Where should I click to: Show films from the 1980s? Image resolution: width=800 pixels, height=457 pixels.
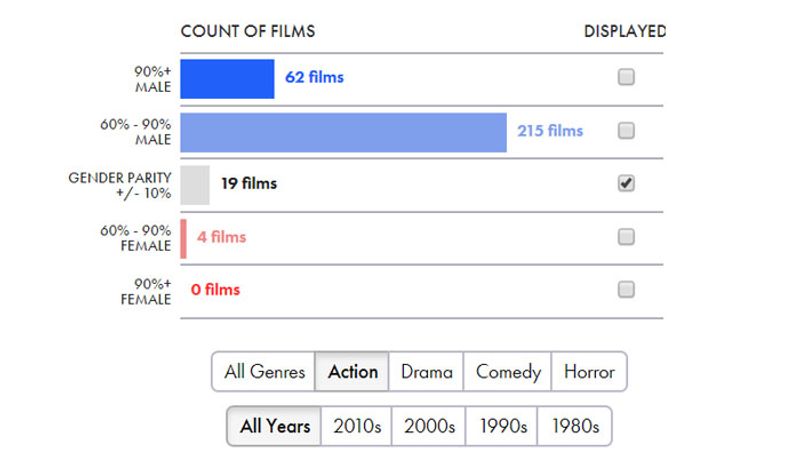(574, 426)
